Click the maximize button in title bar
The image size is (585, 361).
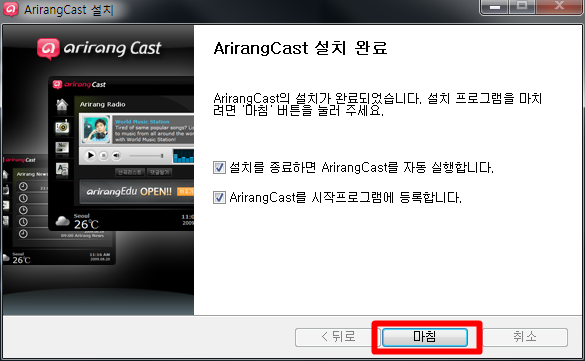tap(522, 7)
